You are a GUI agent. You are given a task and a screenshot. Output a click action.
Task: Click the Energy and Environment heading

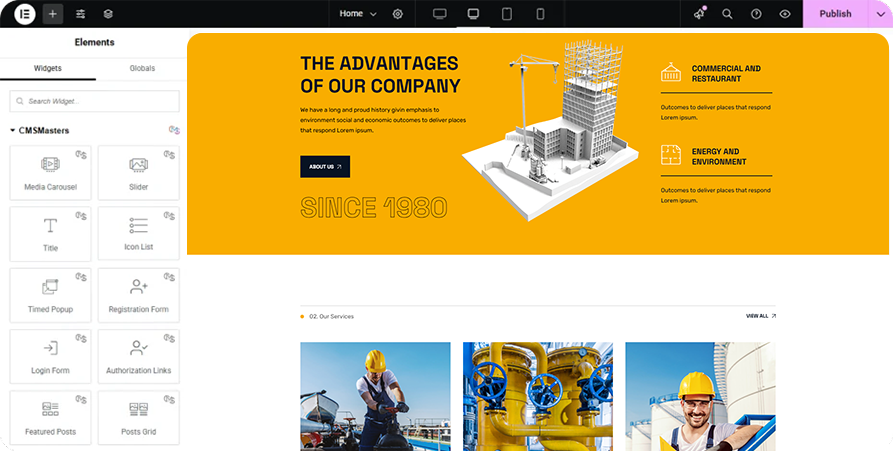[719, 157]
